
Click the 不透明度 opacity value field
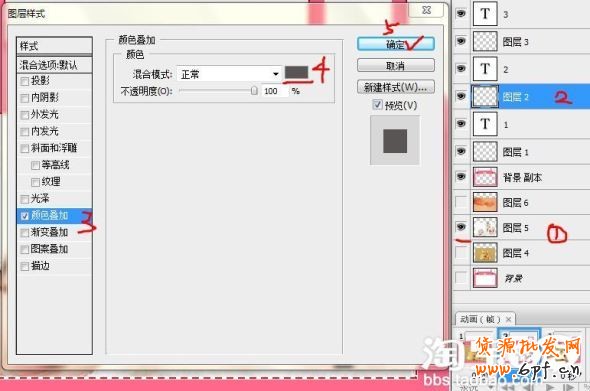point(274,91)
